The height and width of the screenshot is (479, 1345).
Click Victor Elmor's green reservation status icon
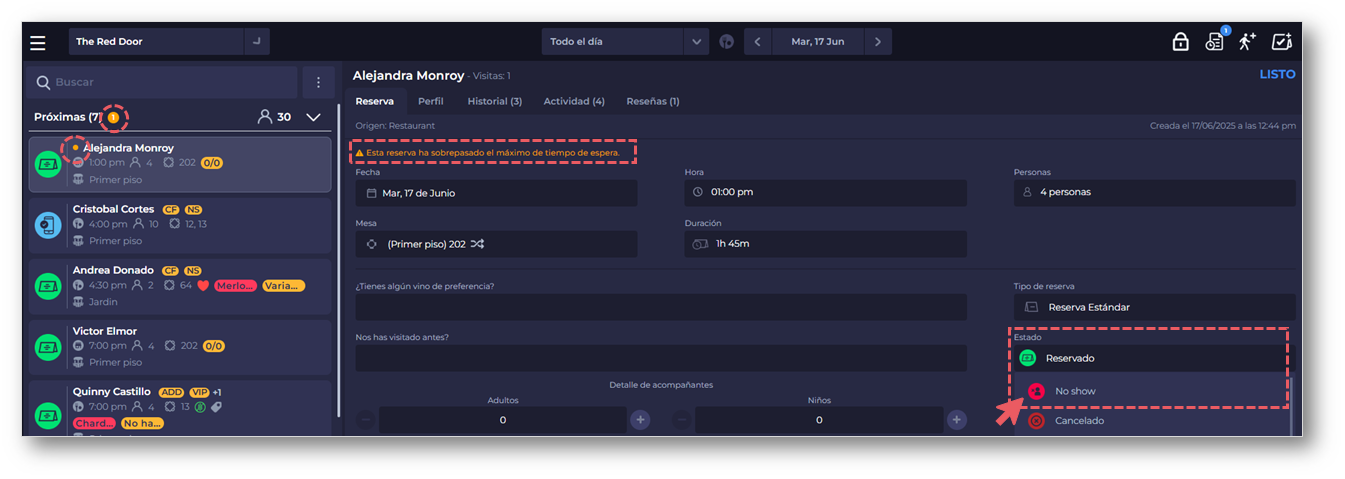[x=48, y=347]
